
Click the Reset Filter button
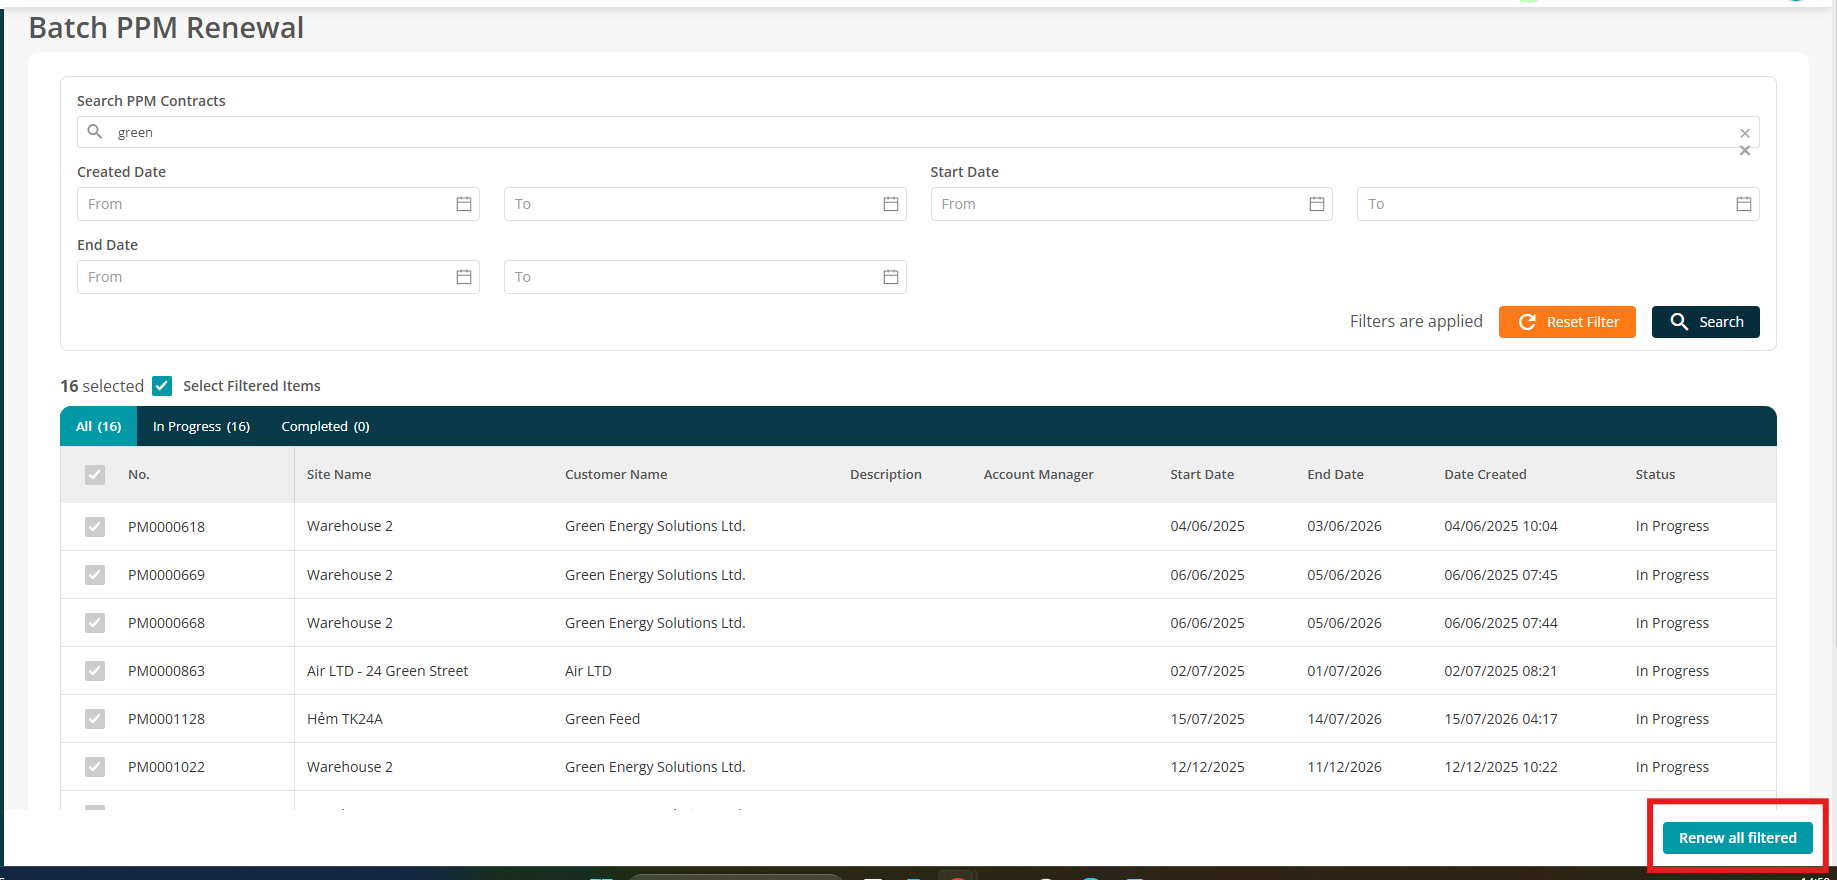point(1567,322)
